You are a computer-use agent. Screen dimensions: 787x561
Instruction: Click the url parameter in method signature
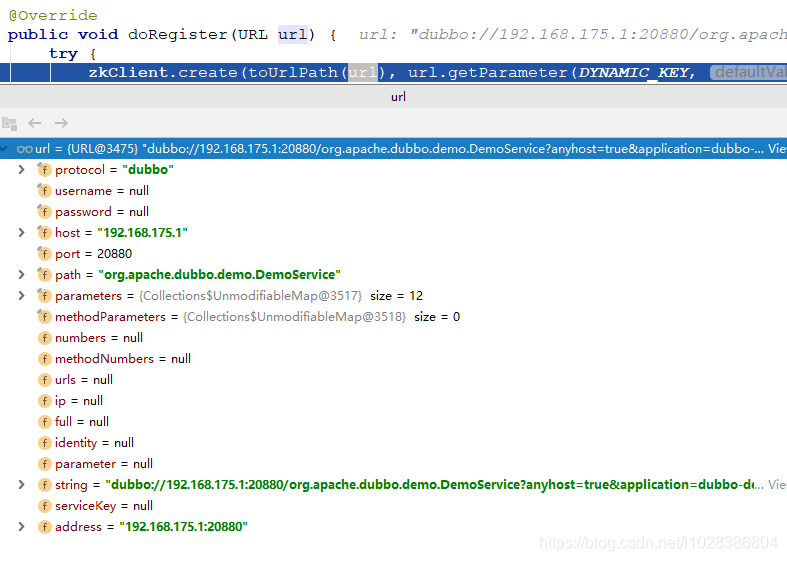tap(293, 35)
